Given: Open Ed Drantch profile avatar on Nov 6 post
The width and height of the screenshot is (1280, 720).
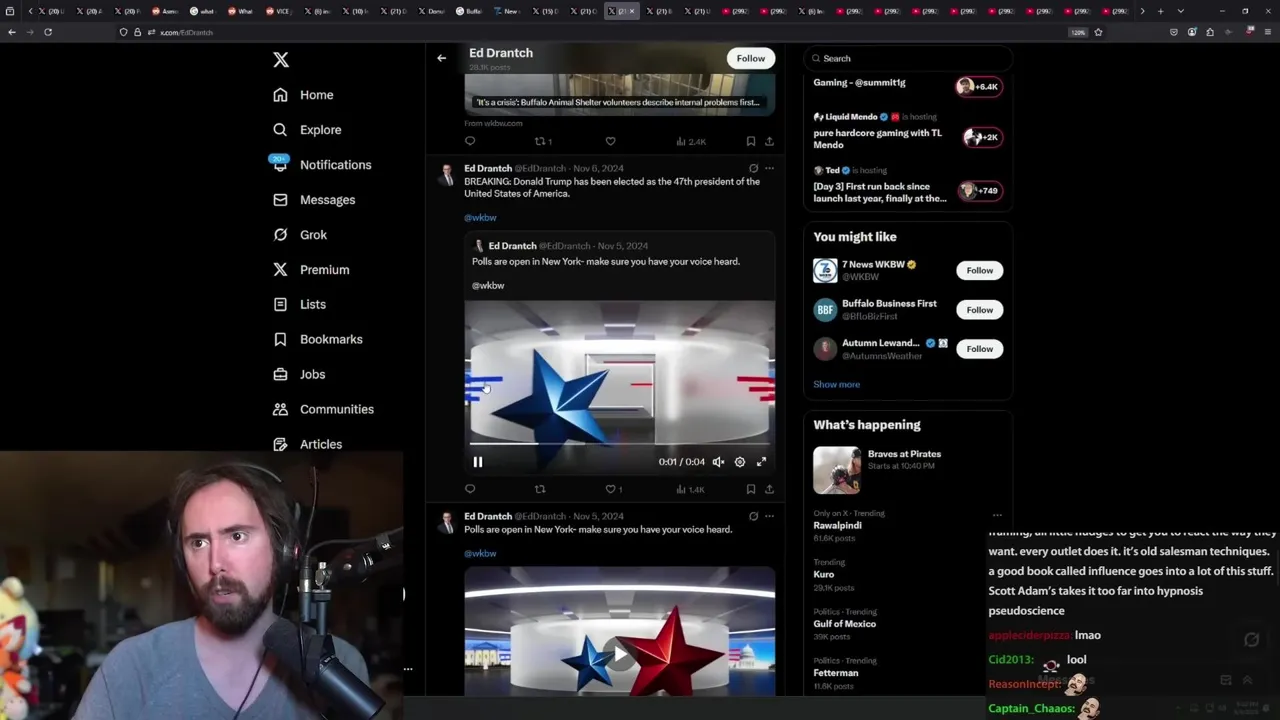Looking at the screenshot, I should (x=447, y=176).
